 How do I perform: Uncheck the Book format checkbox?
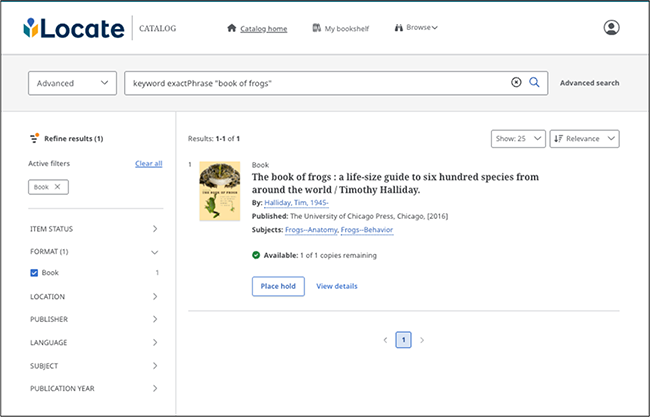pyautogui.click(x=34, y=273)
